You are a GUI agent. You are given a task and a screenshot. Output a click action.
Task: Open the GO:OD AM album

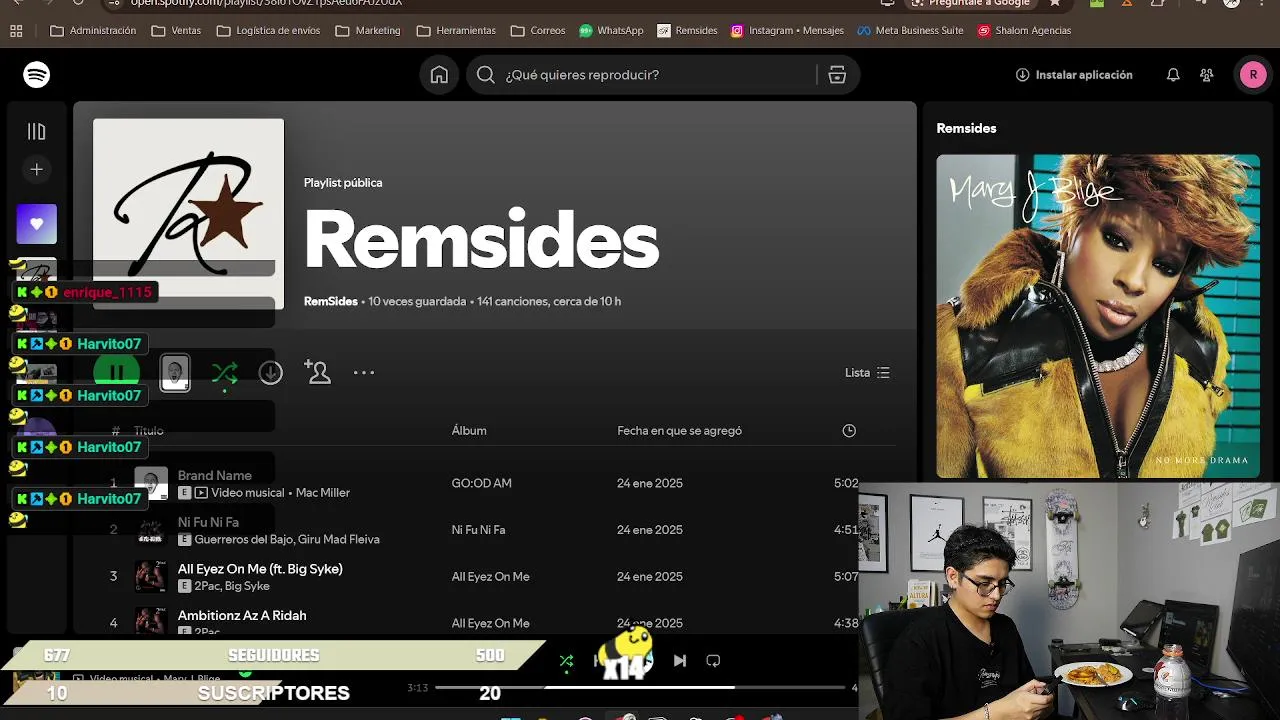click(x=481, y=483)
